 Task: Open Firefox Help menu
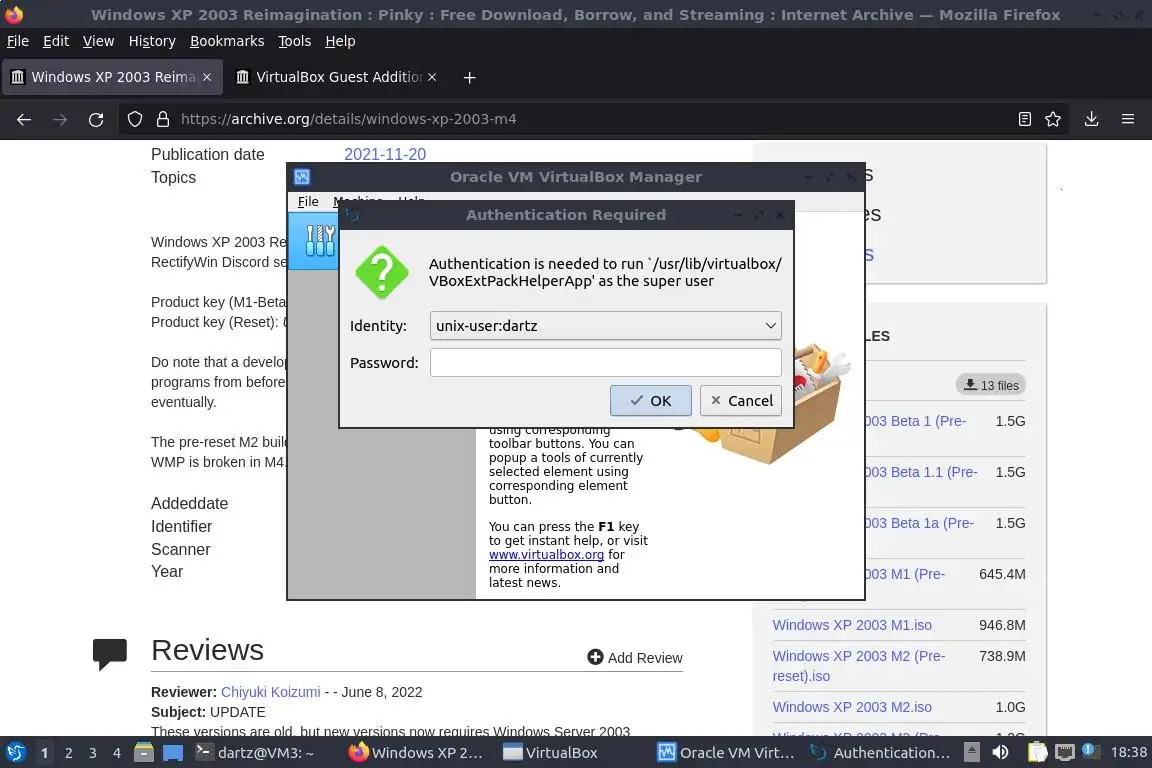pos(340,41)
